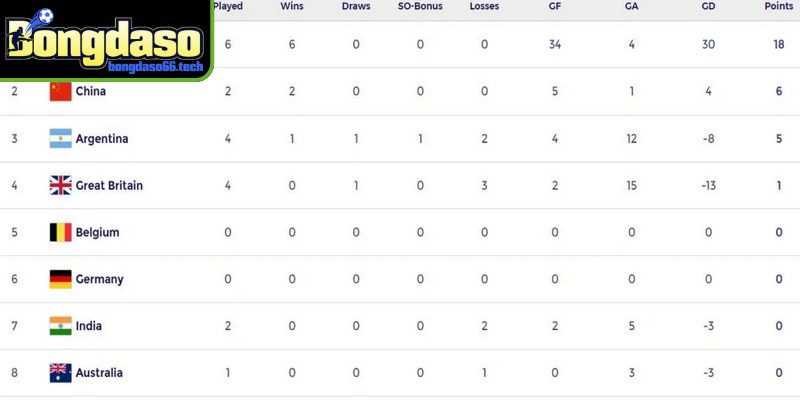Screen dimensions: 800x400
Task: Click the Australia flag icon
Action: (x=60, y=373)
